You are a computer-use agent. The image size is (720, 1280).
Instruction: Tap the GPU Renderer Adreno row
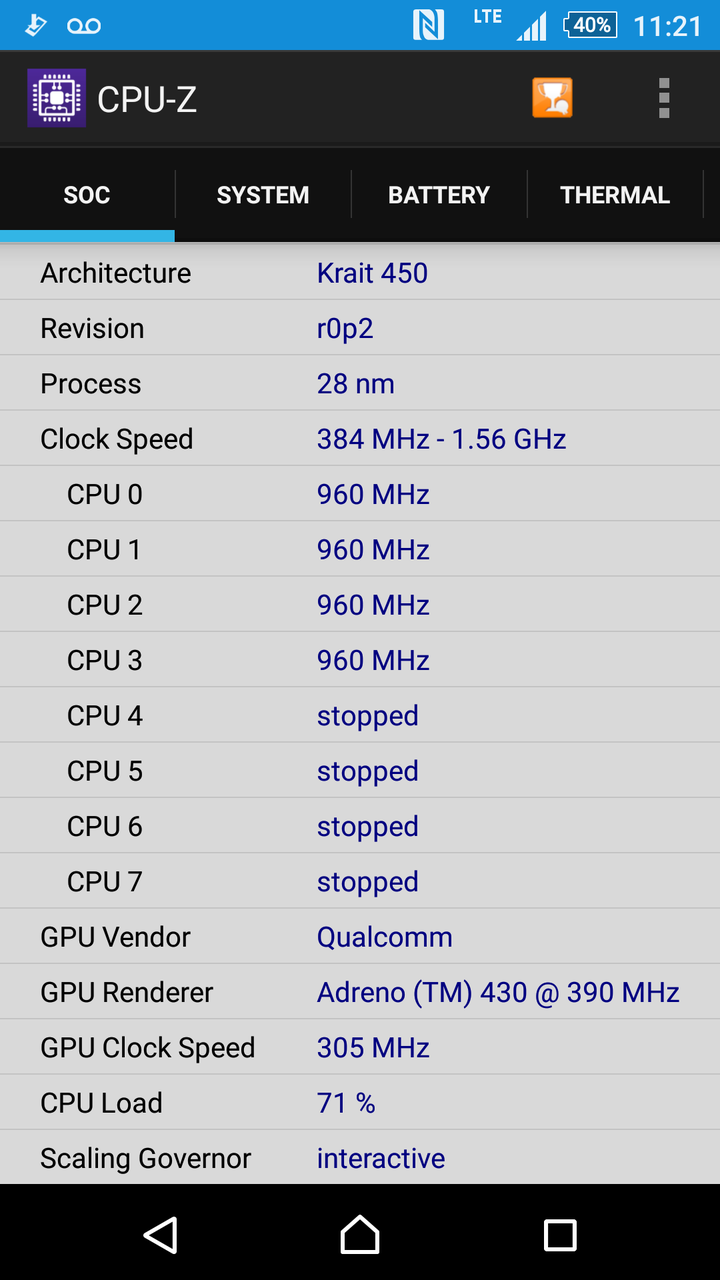click(x=360, y=992)
